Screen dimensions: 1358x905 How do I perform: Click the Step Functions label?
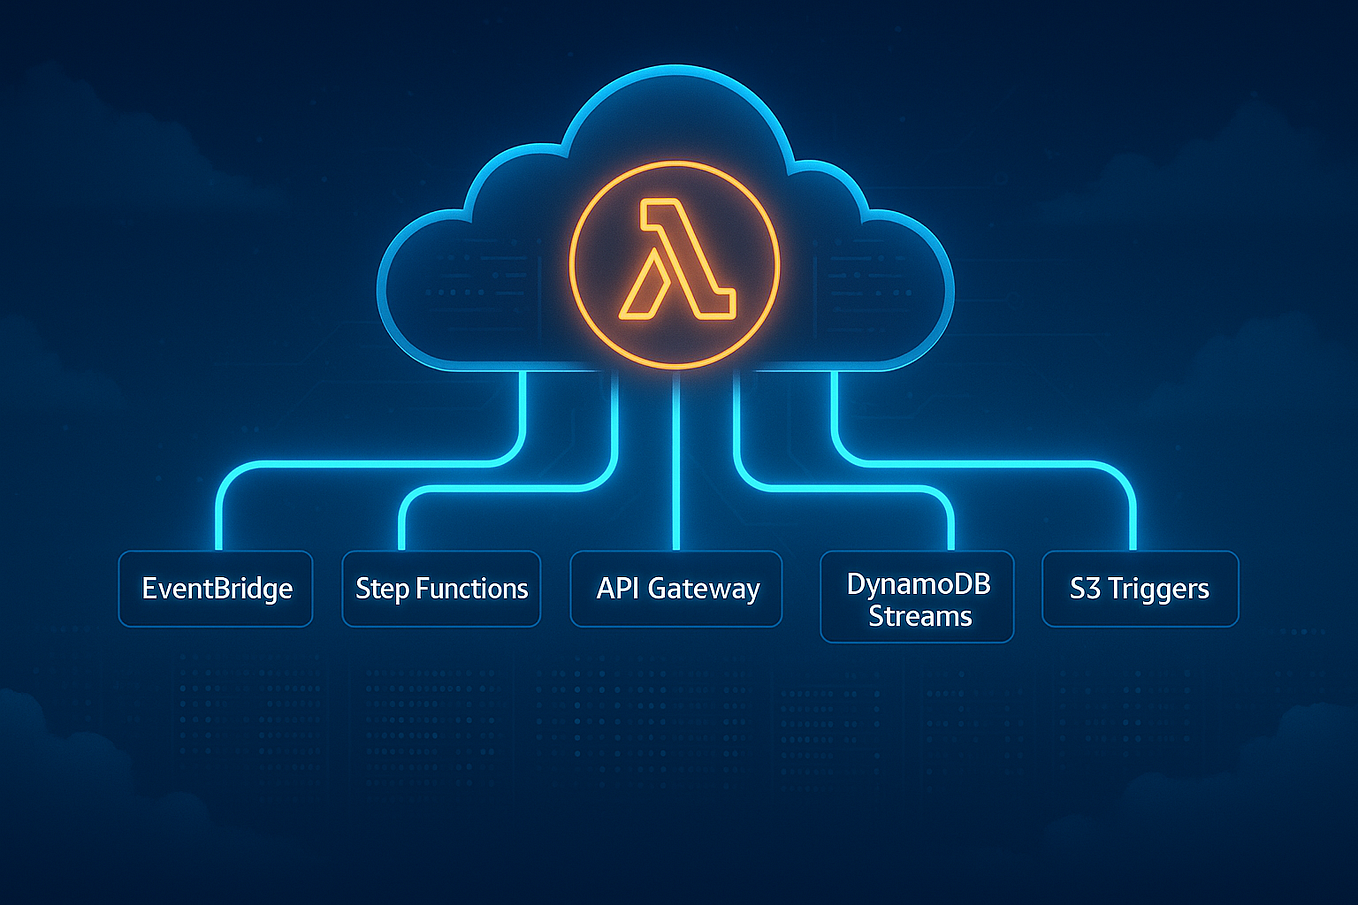tap(441, 589)
